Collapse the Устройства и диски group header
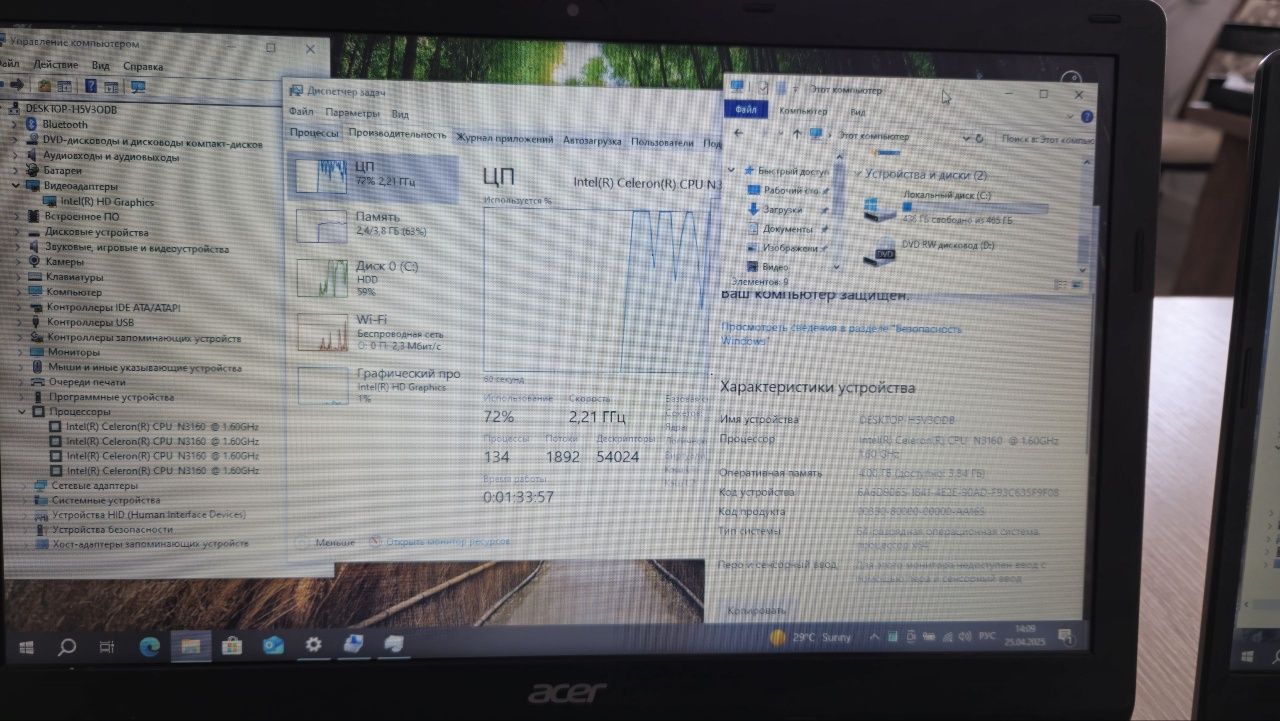The height and width of the screenshot is (721, 1280). tap(857, 174)
